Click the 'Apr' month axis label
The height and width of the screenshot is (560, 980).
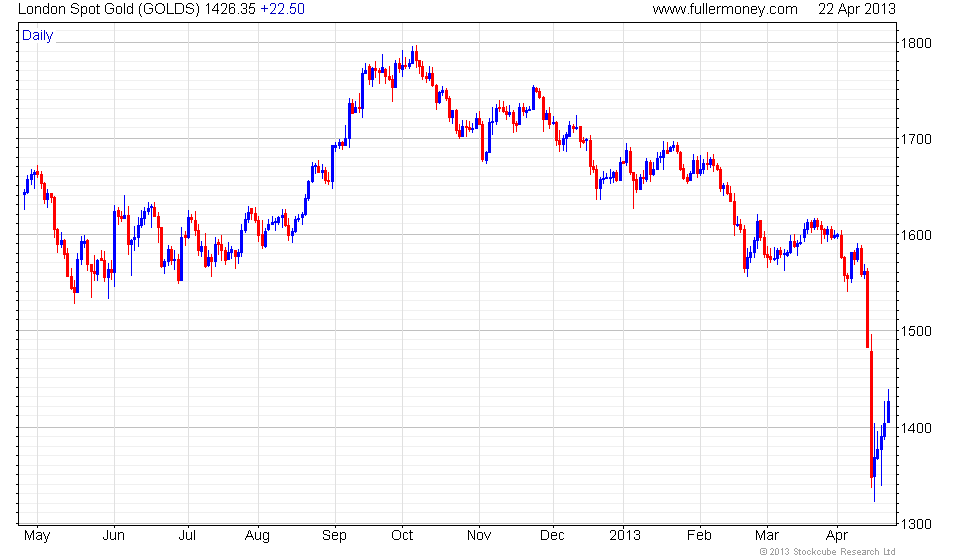point(837,536)
